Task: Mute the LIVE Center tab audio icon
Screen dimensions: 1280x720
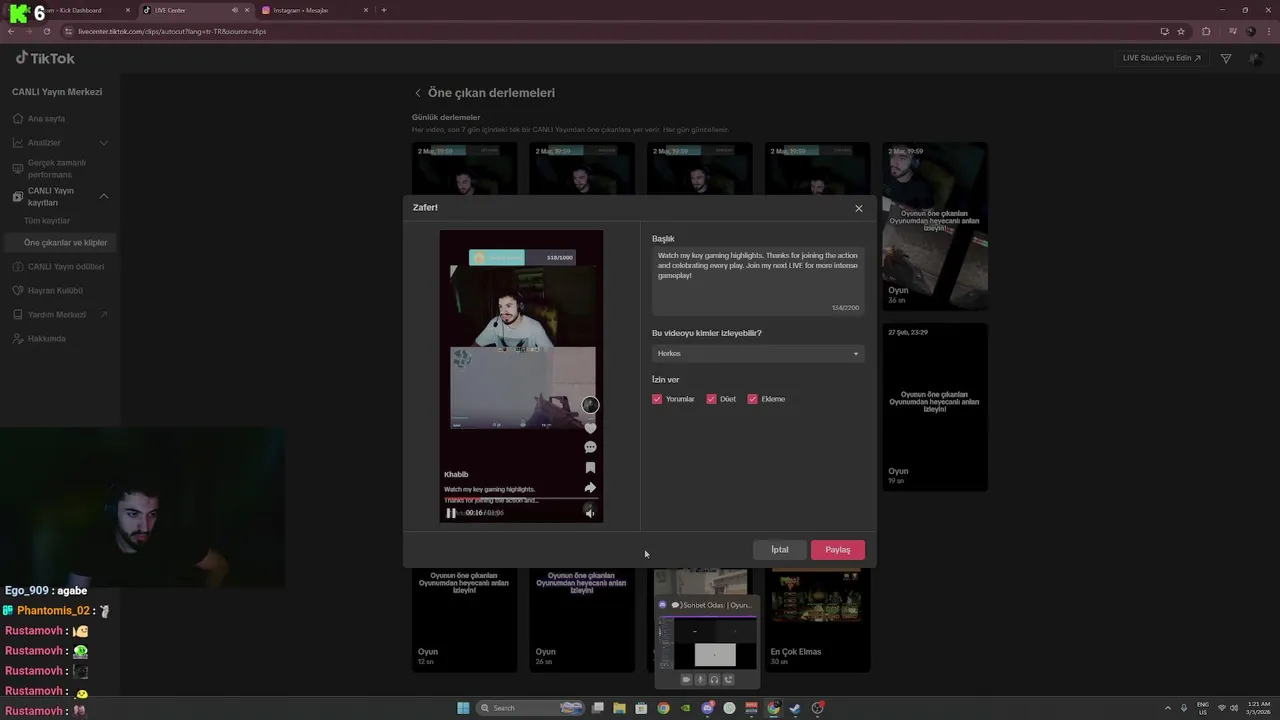Action: pos(235,10)
